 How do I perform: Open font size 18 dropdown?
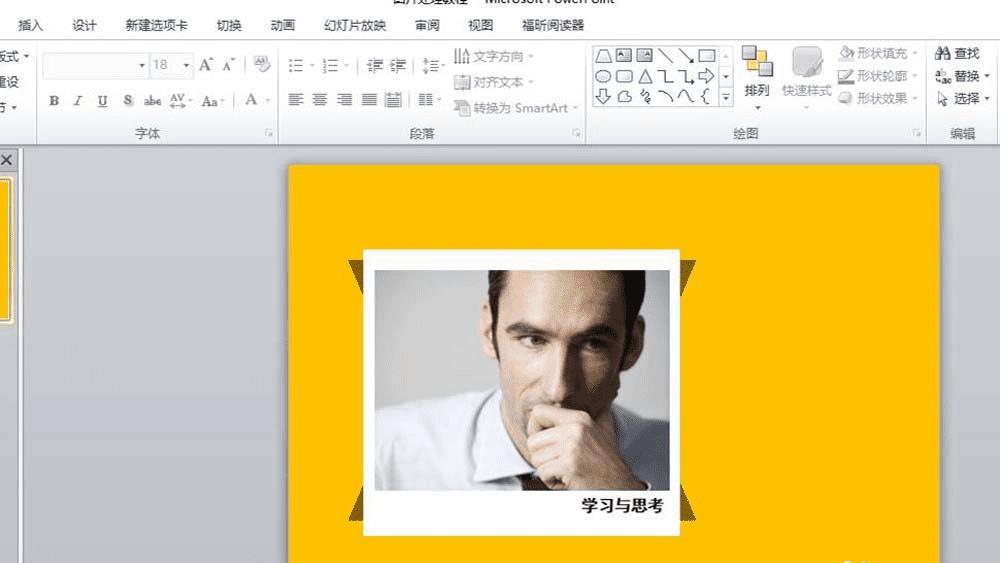coord(186,65)
